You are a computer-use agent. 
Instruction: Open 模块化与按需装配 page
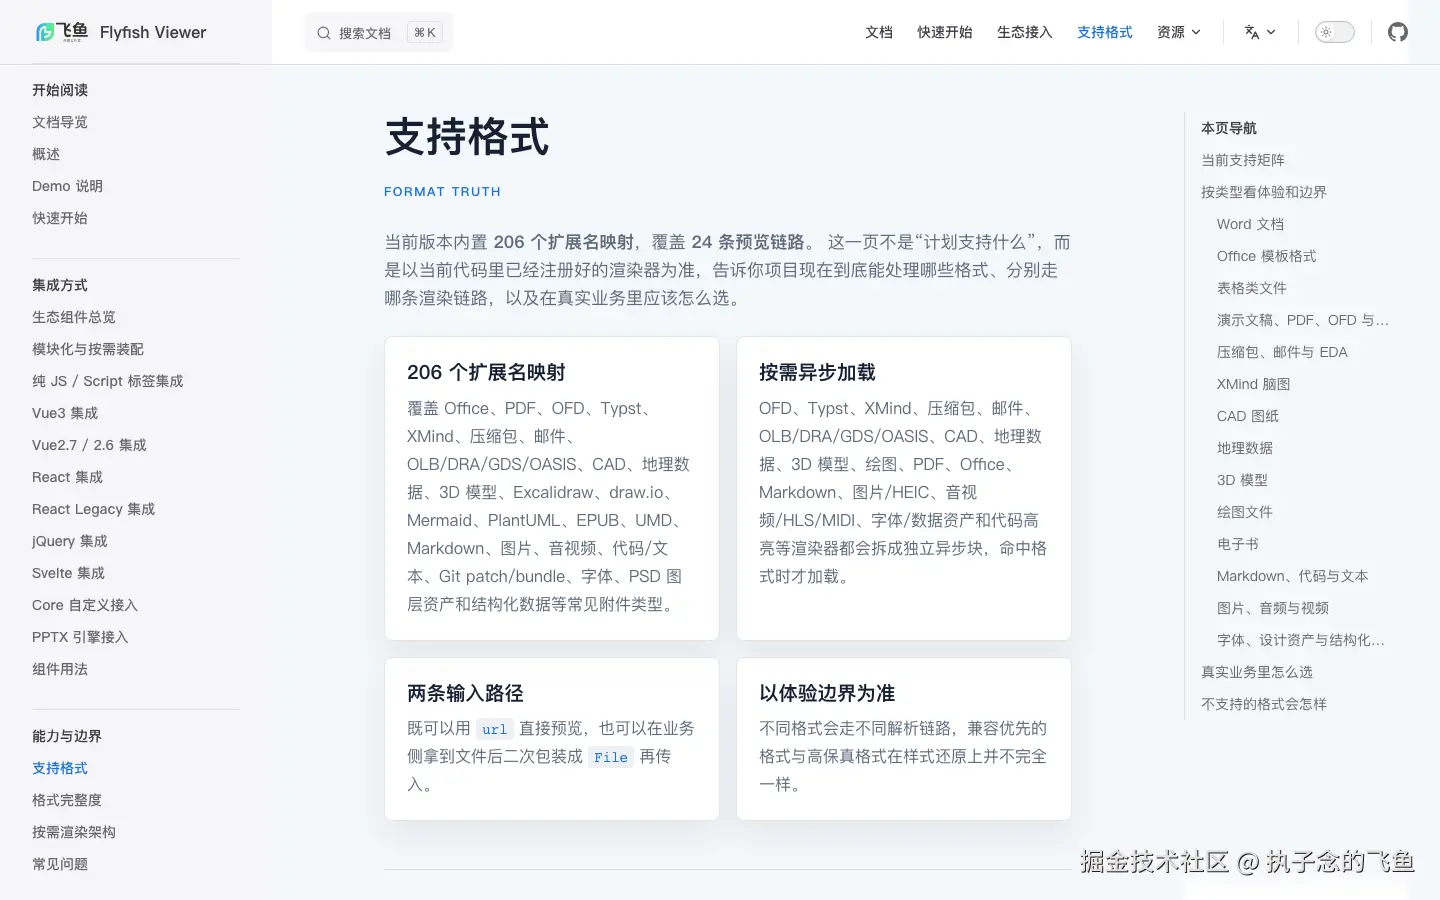click(88, 349)
